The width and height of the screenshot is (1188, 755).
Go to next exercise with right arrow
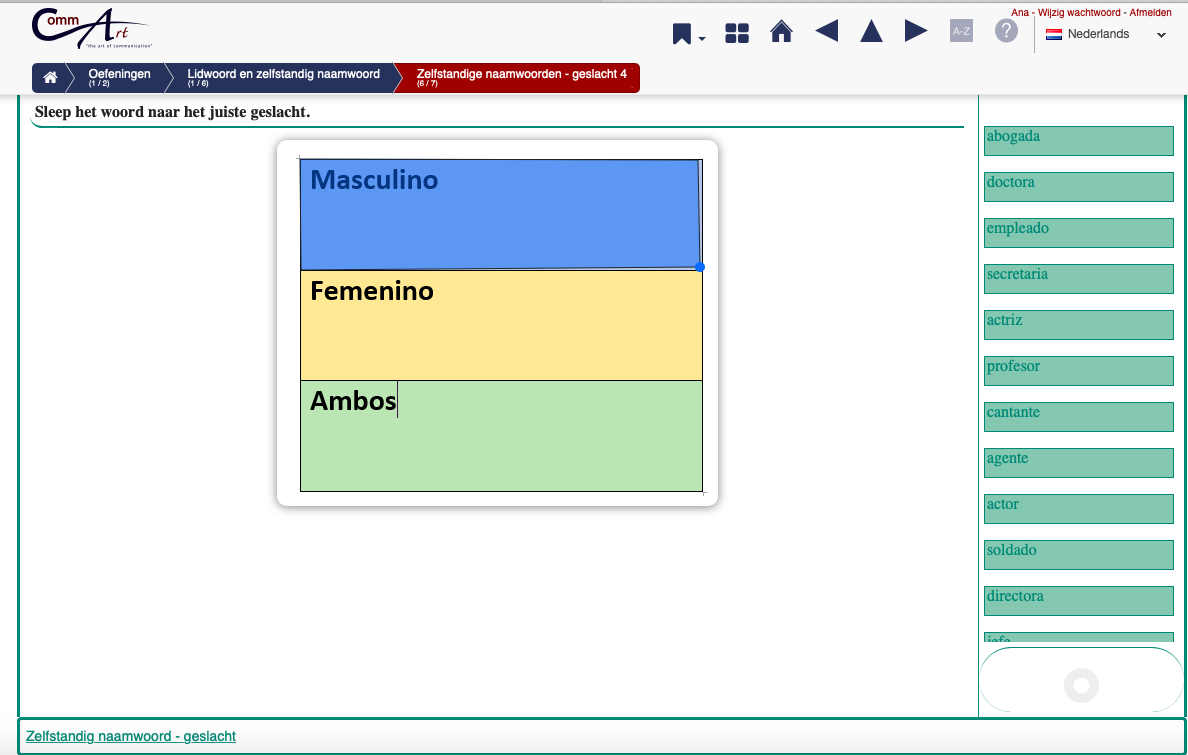916,31
